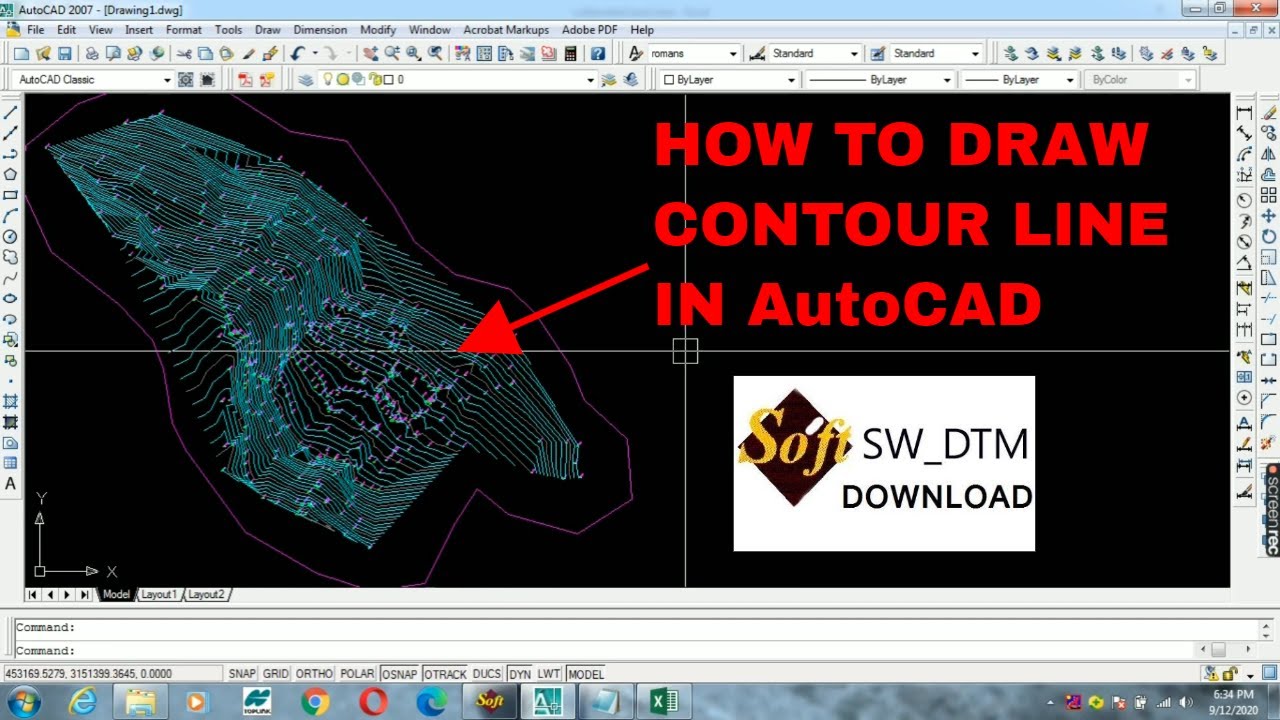Toggle GRID display in status bar
The image size is (1280, 720).
point(275,674)
